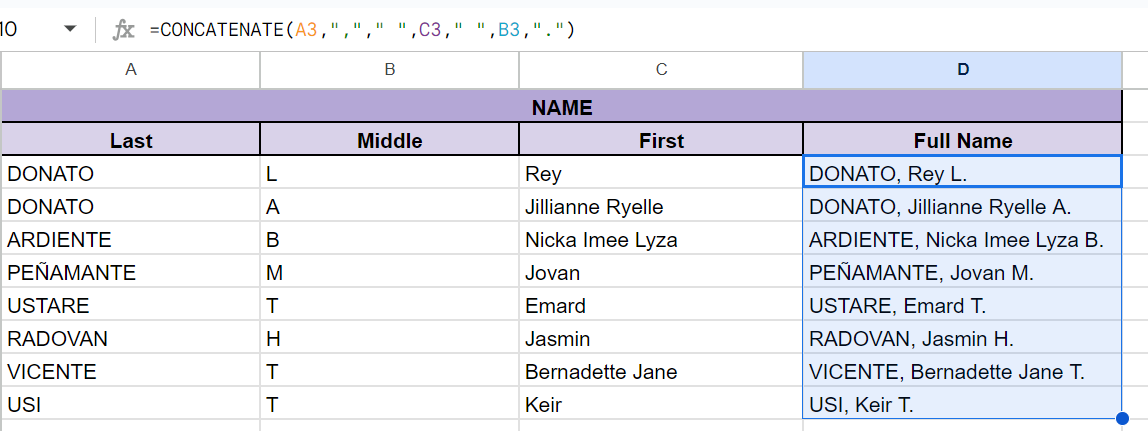Select the USI, Keir T. cell
Viewport: 1148px width, 431px height.
962,405
